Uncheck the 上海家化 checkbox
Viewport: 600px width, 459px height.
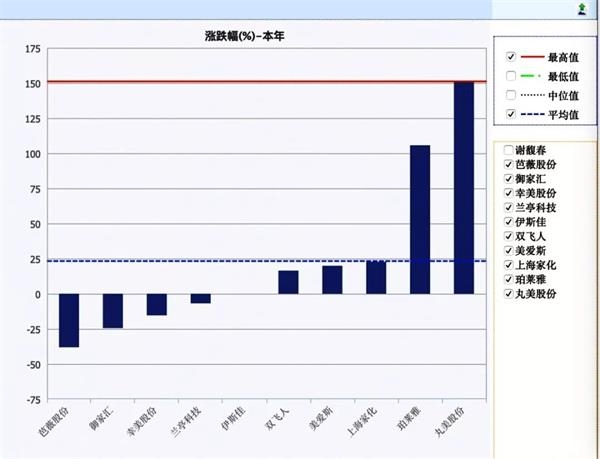(509, 265)
